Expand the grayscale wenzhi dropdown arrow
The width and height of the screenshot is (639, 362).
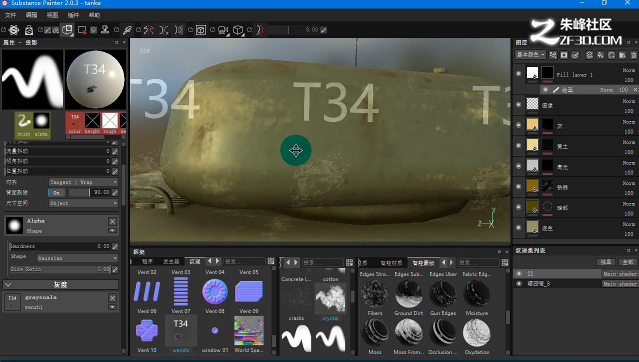112,307
